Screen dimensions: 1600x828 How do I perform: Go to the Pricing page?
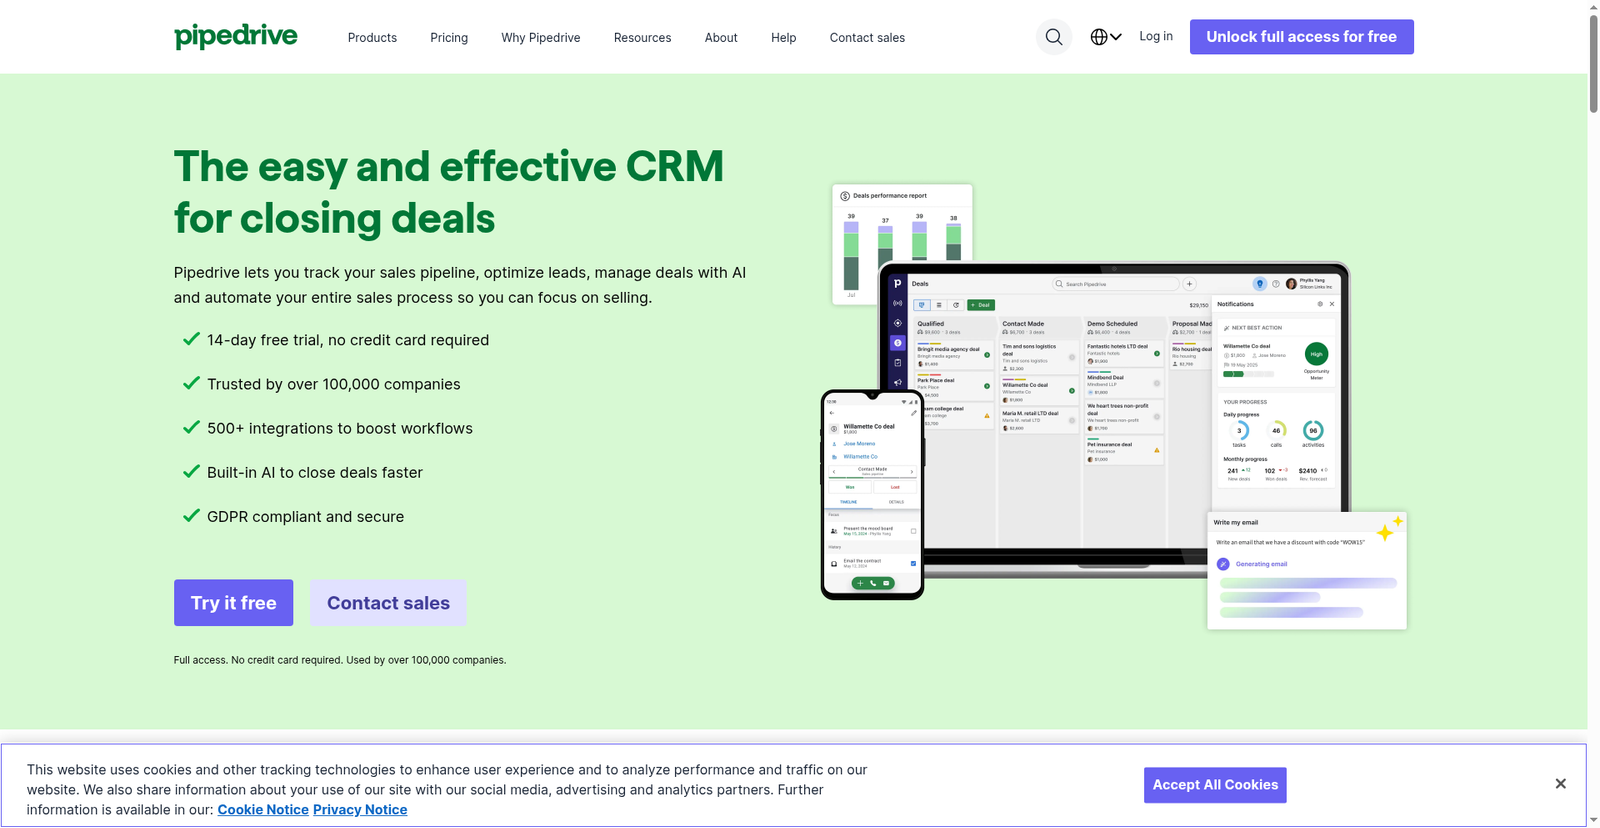449,38
